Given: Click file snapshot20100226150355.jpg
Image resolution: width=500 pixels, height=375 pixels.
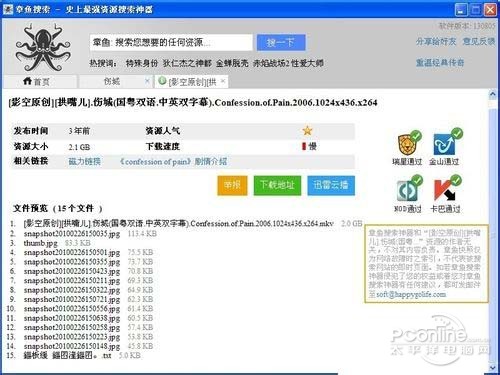Looking at the screenshot, I should (x=72, y=262).
